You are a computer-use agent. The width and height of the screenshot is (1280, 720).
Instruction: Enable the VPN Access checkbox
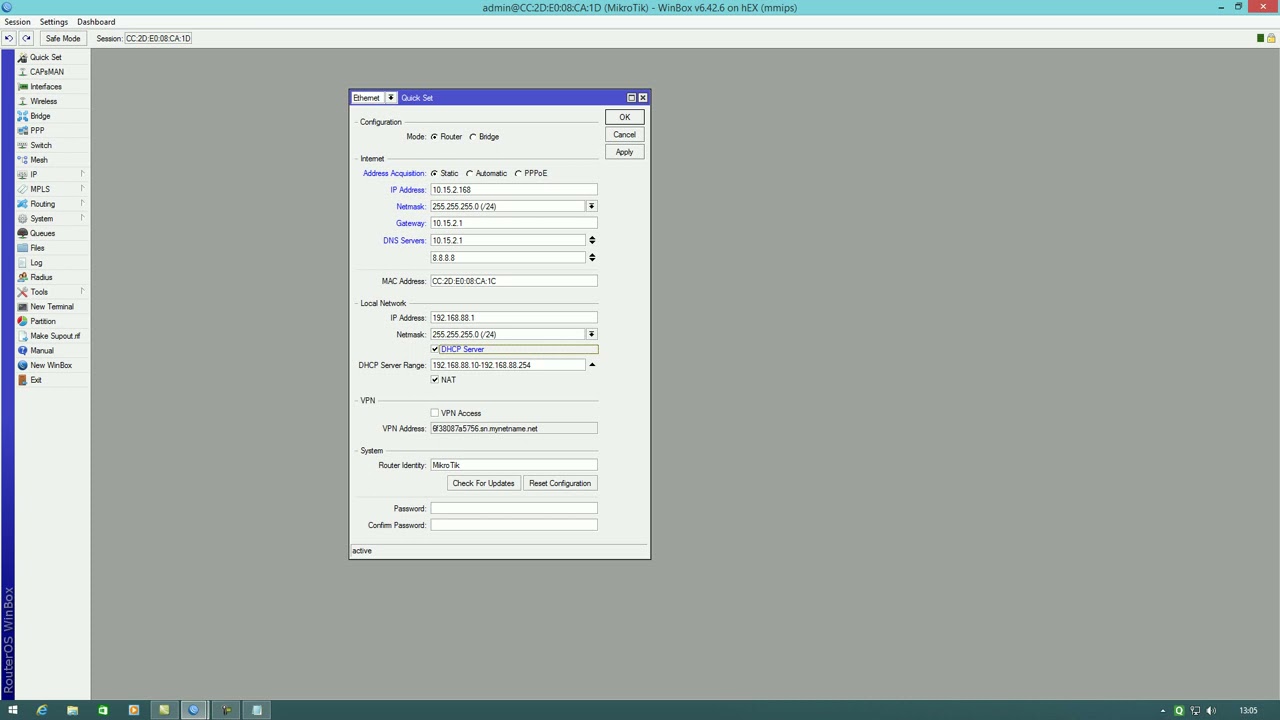click(x=435, y=413)
